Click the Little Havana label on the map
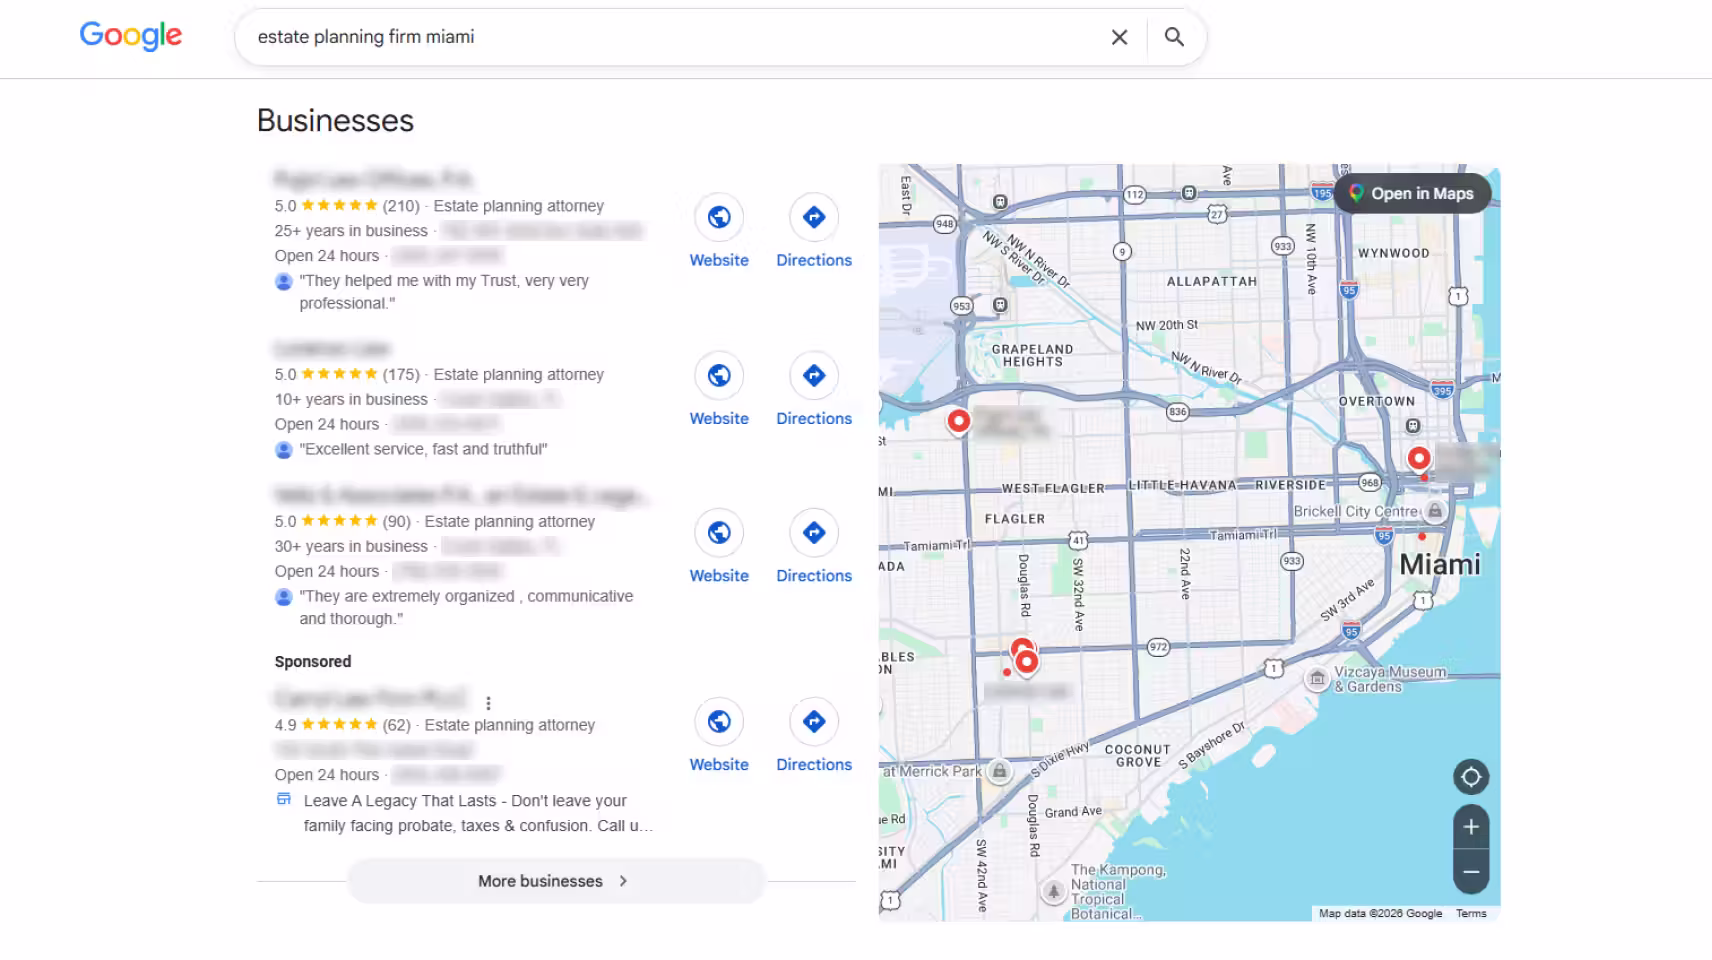This screenshot has width=1712, height=960. pos(1182,485)
